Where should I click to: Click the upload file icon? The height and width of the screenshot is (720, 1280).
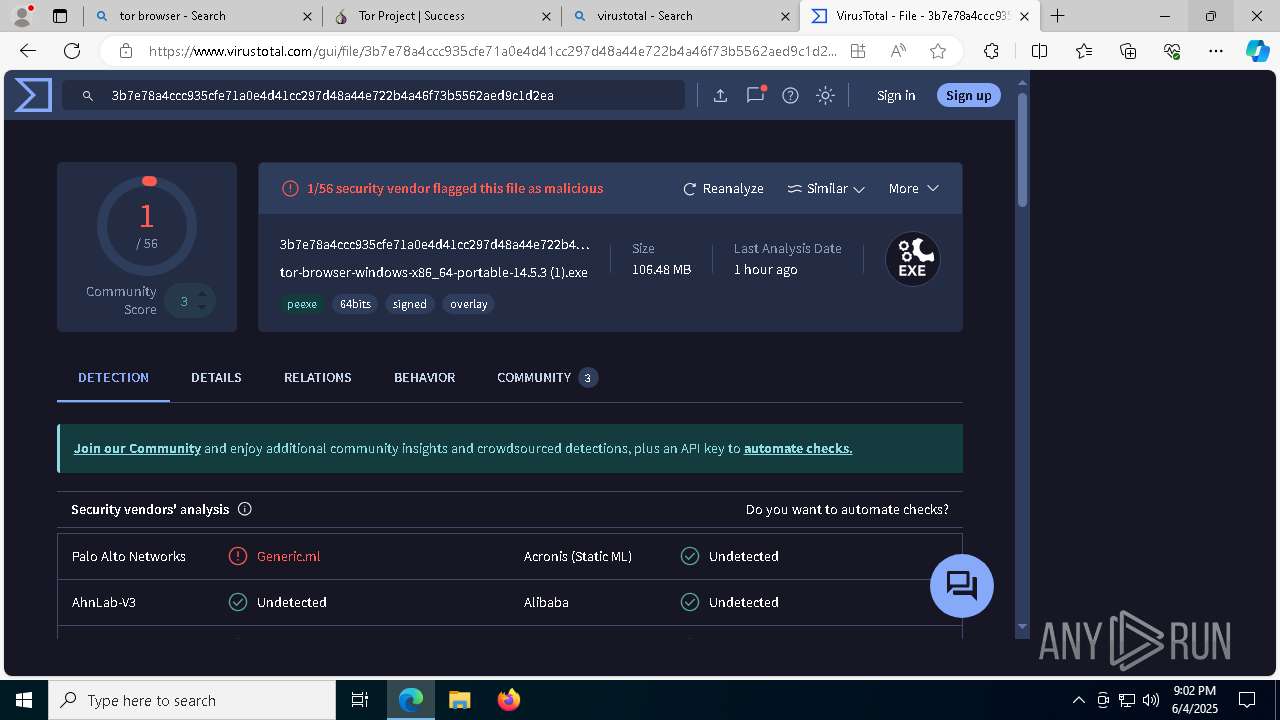pos(720,95)
